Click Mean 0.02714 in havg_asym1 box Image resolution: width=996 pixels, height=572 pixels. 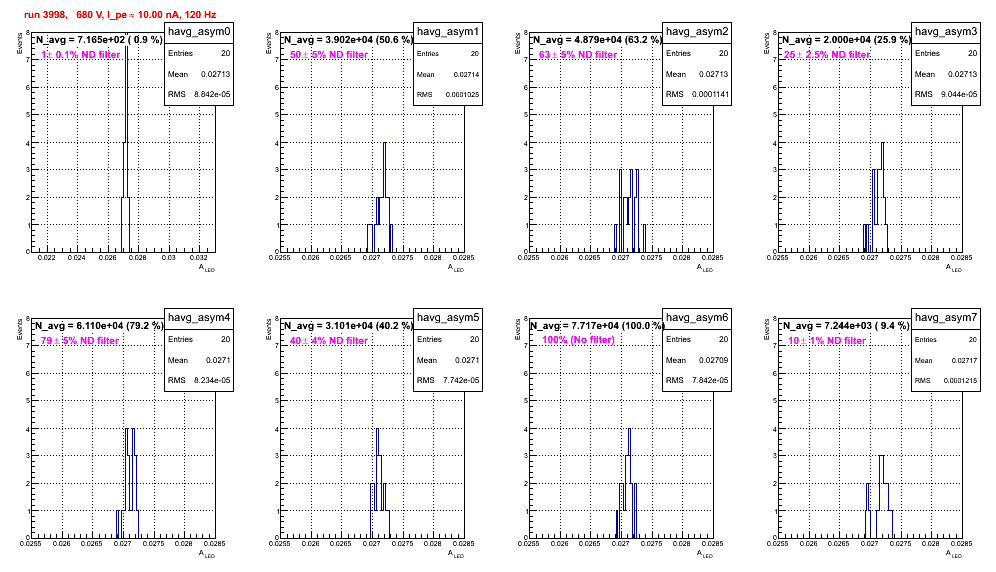point(448,74)
